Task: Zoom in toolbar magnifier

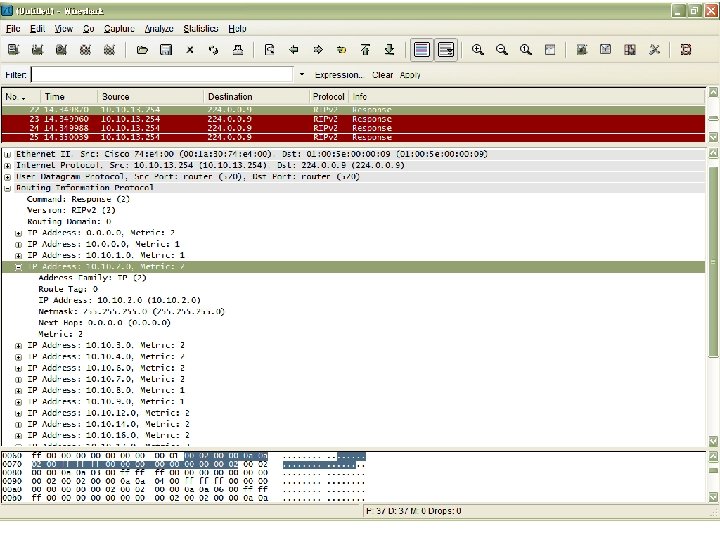Action: (x=478, y=50)
